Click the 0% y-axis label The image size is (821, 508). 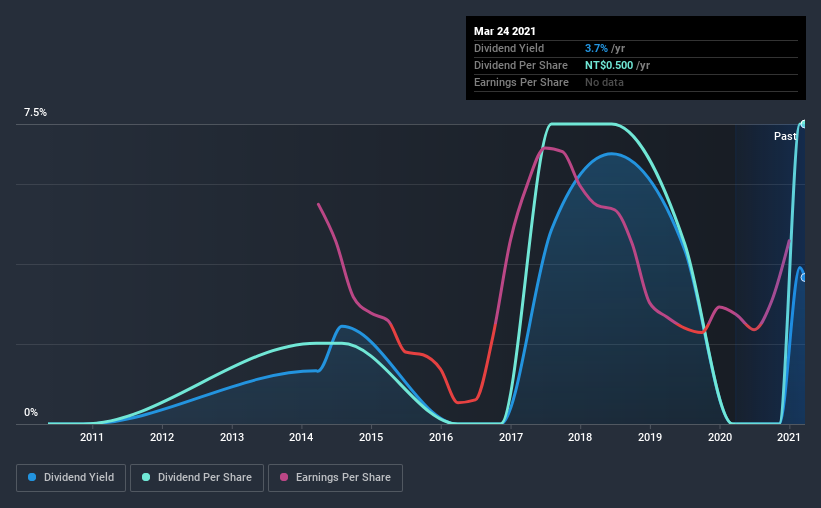(31, 412)
